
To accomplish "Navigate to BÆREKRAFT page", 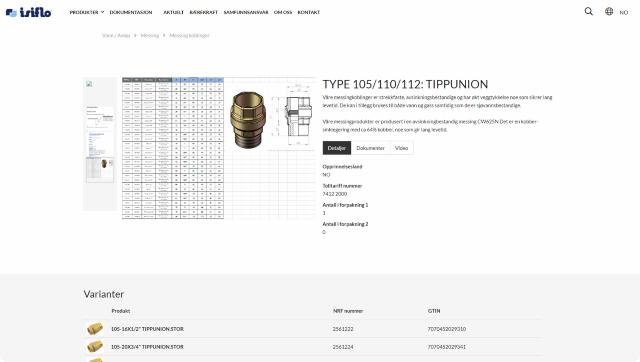I will pos(204,12).
